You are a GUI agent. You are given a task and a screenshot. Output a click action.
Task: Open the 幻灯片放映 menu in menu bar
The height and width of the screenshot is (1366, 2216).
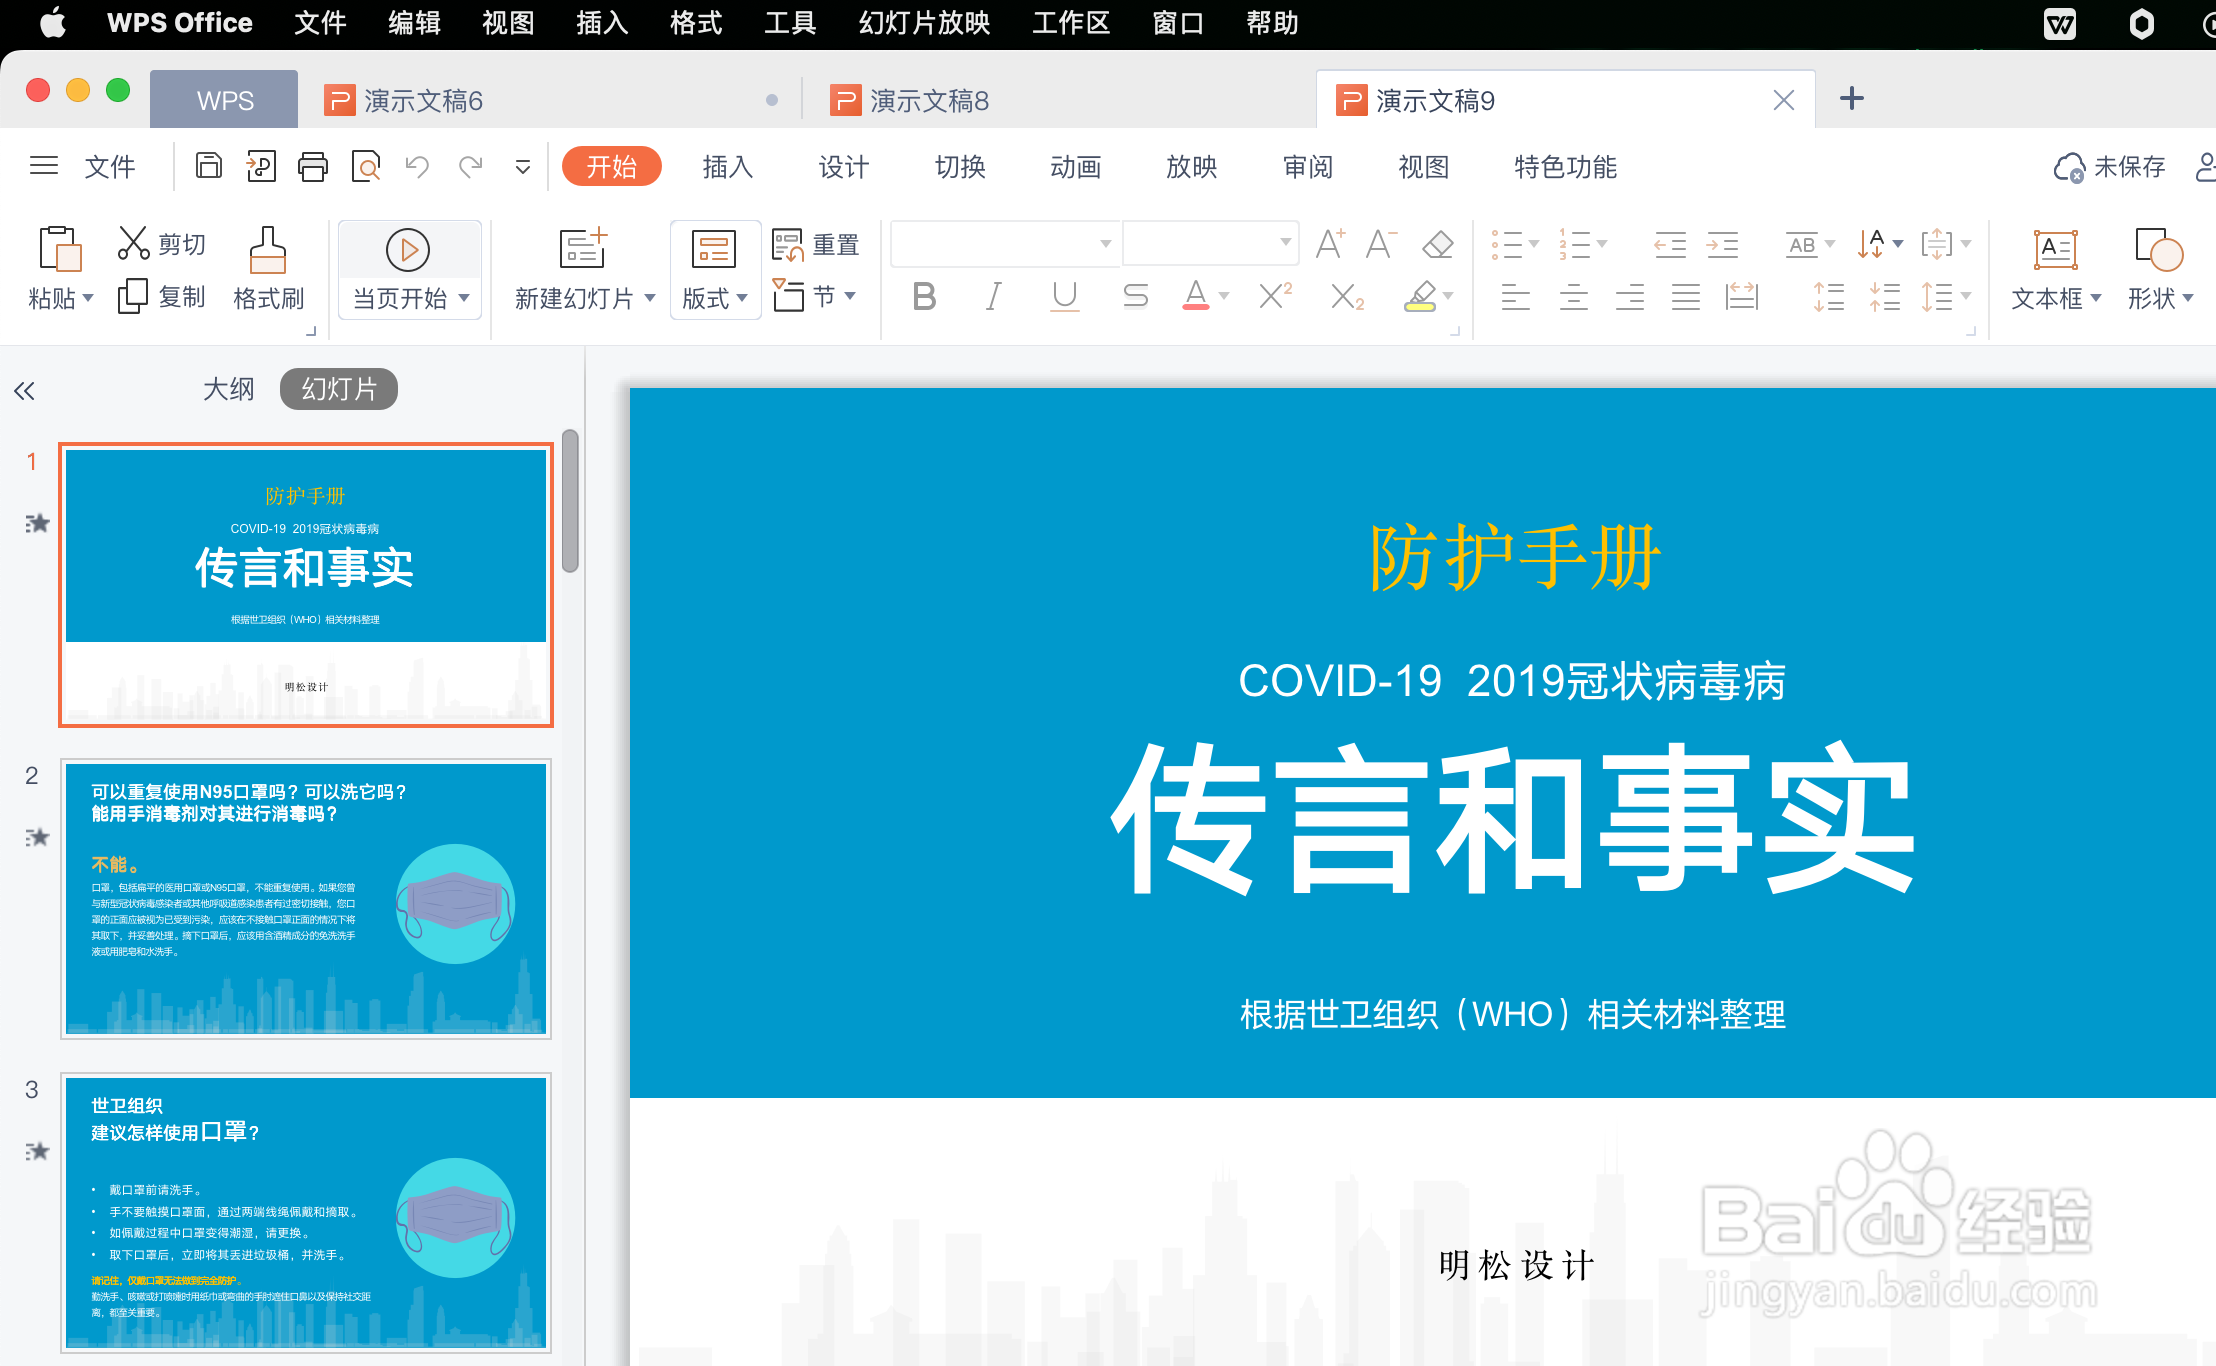coord(924,23)
